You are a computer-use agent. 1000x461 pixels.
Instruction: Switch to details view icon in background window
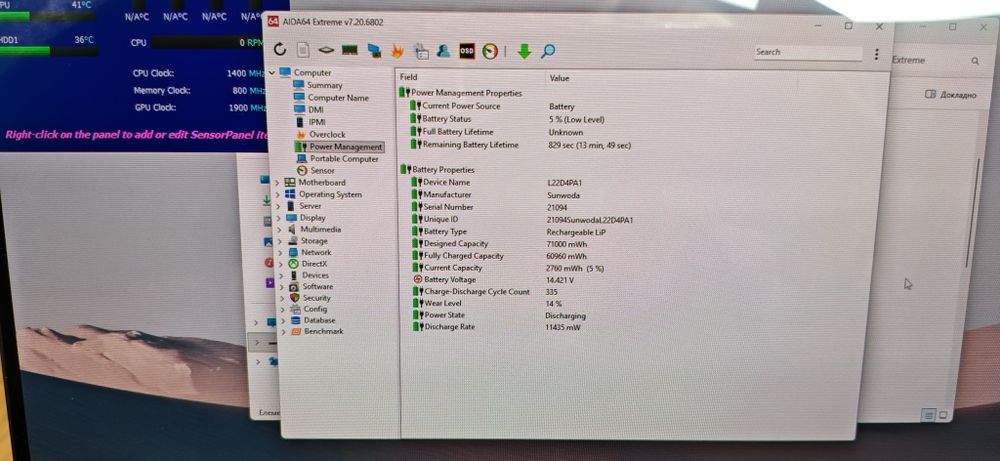tap(929, 415)
